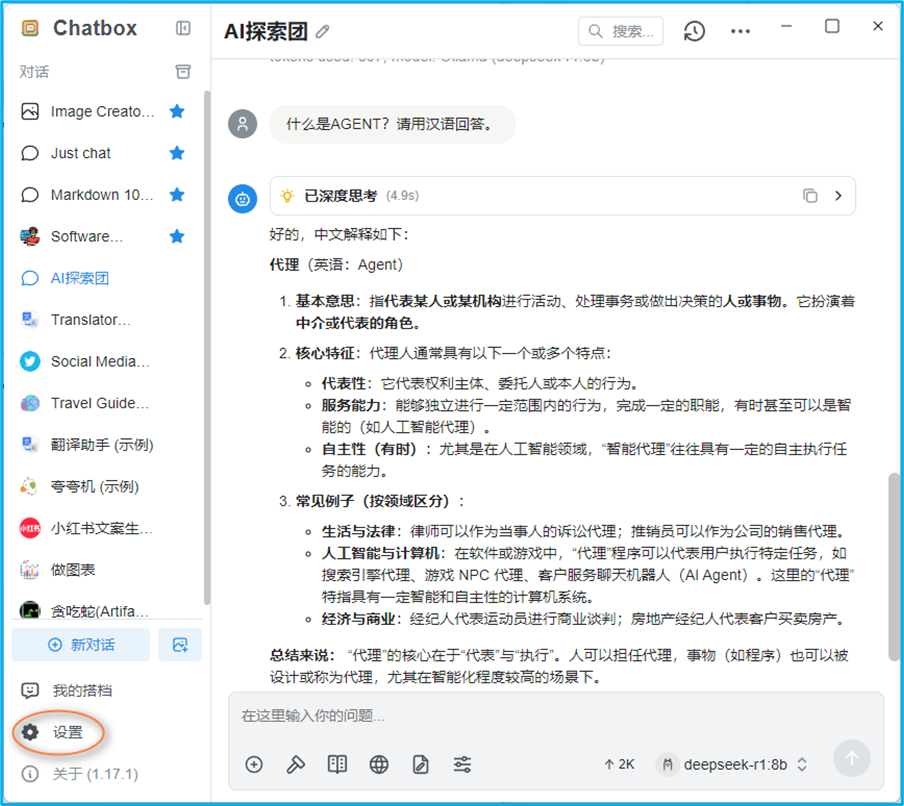Focus the 在这里输入你的问题 message box
This screenshot has width=904, height=806.
(x=556, y=716)
